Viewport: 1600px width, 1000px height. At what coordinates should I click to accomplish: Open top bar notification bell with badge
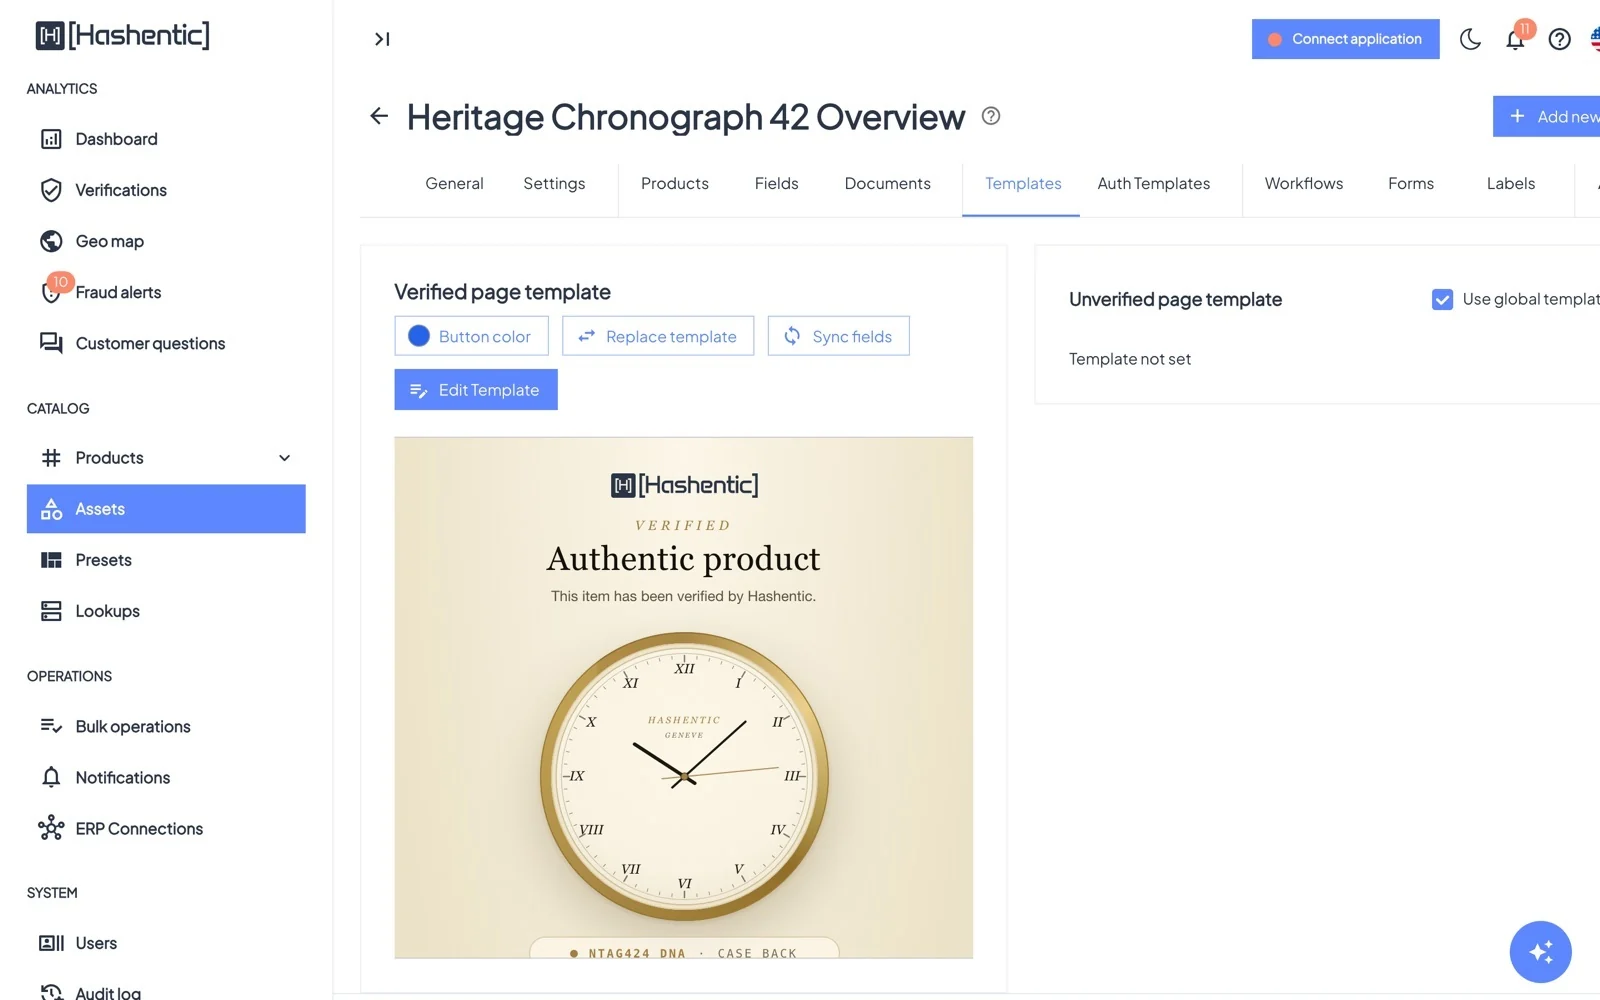[1515, 39]
